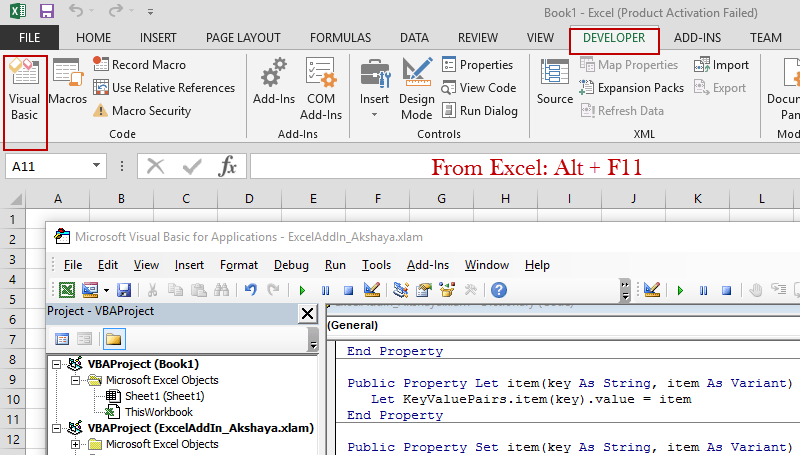The image size is (800, 455).
Task: Open the Add-Ins gear button
Action: pyautogui.click(x=274, y=82)
